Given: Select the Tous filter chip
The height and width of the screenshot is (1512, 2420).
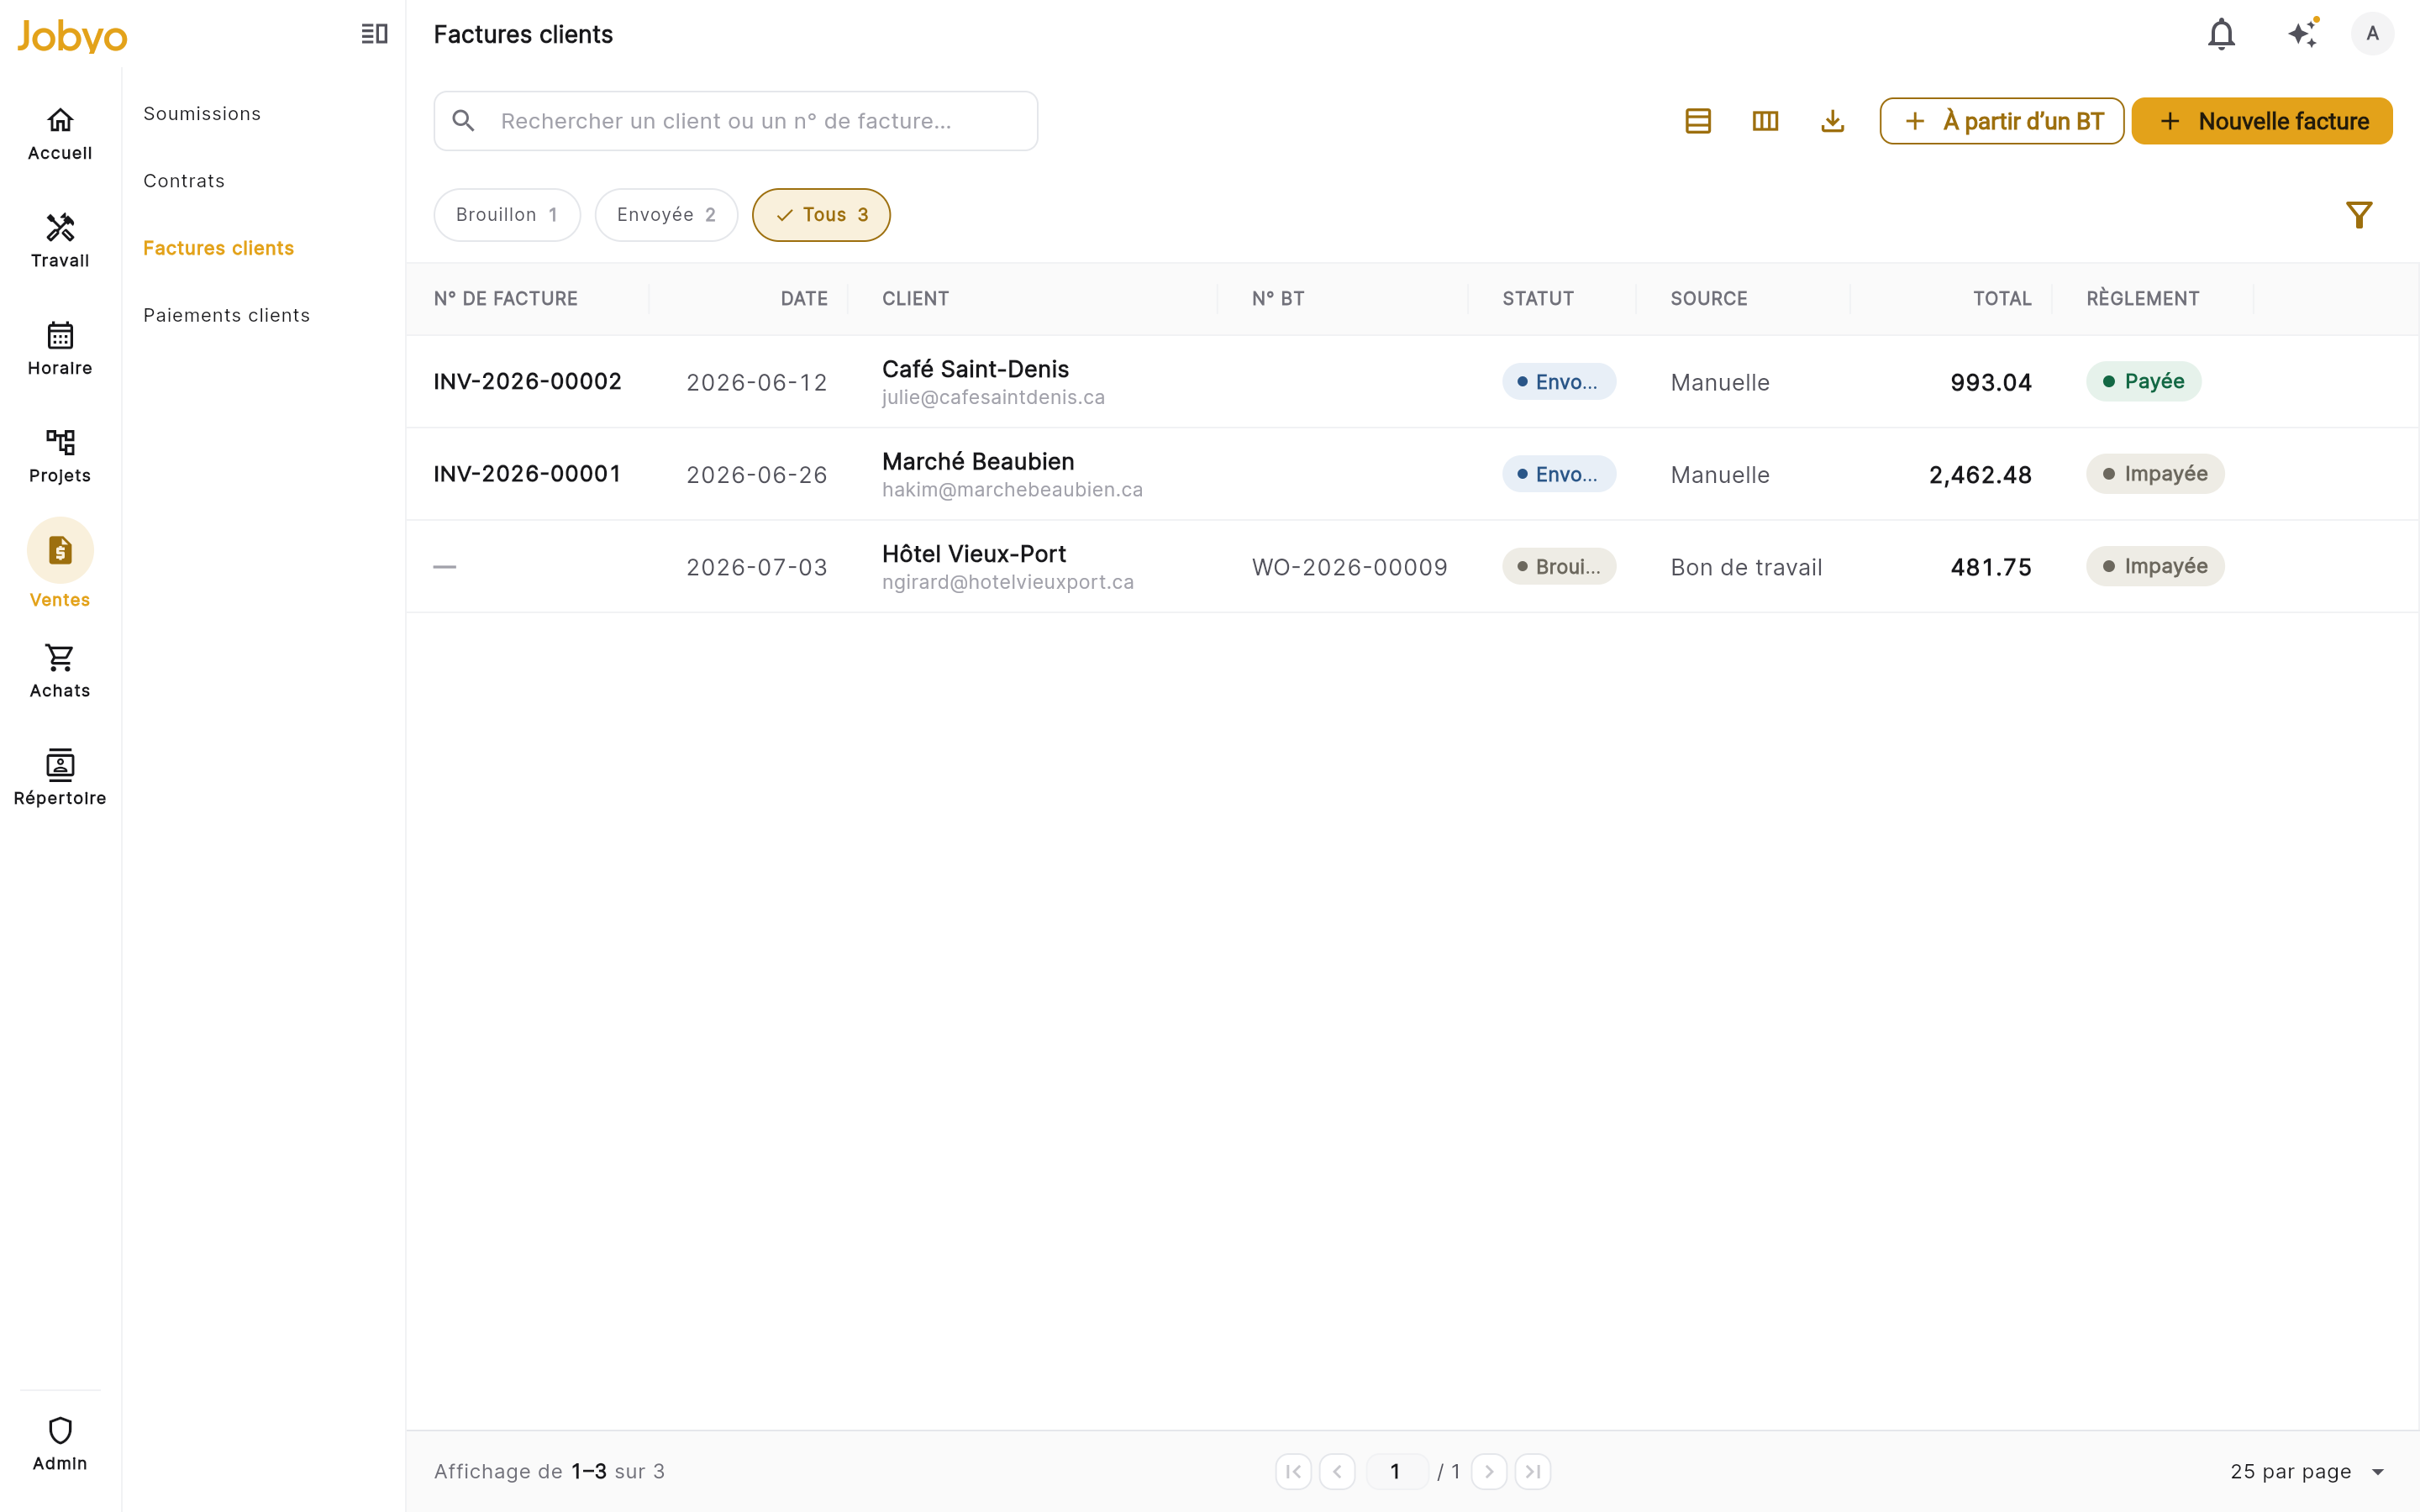Looking at the screenshot, I should (821, 215).
